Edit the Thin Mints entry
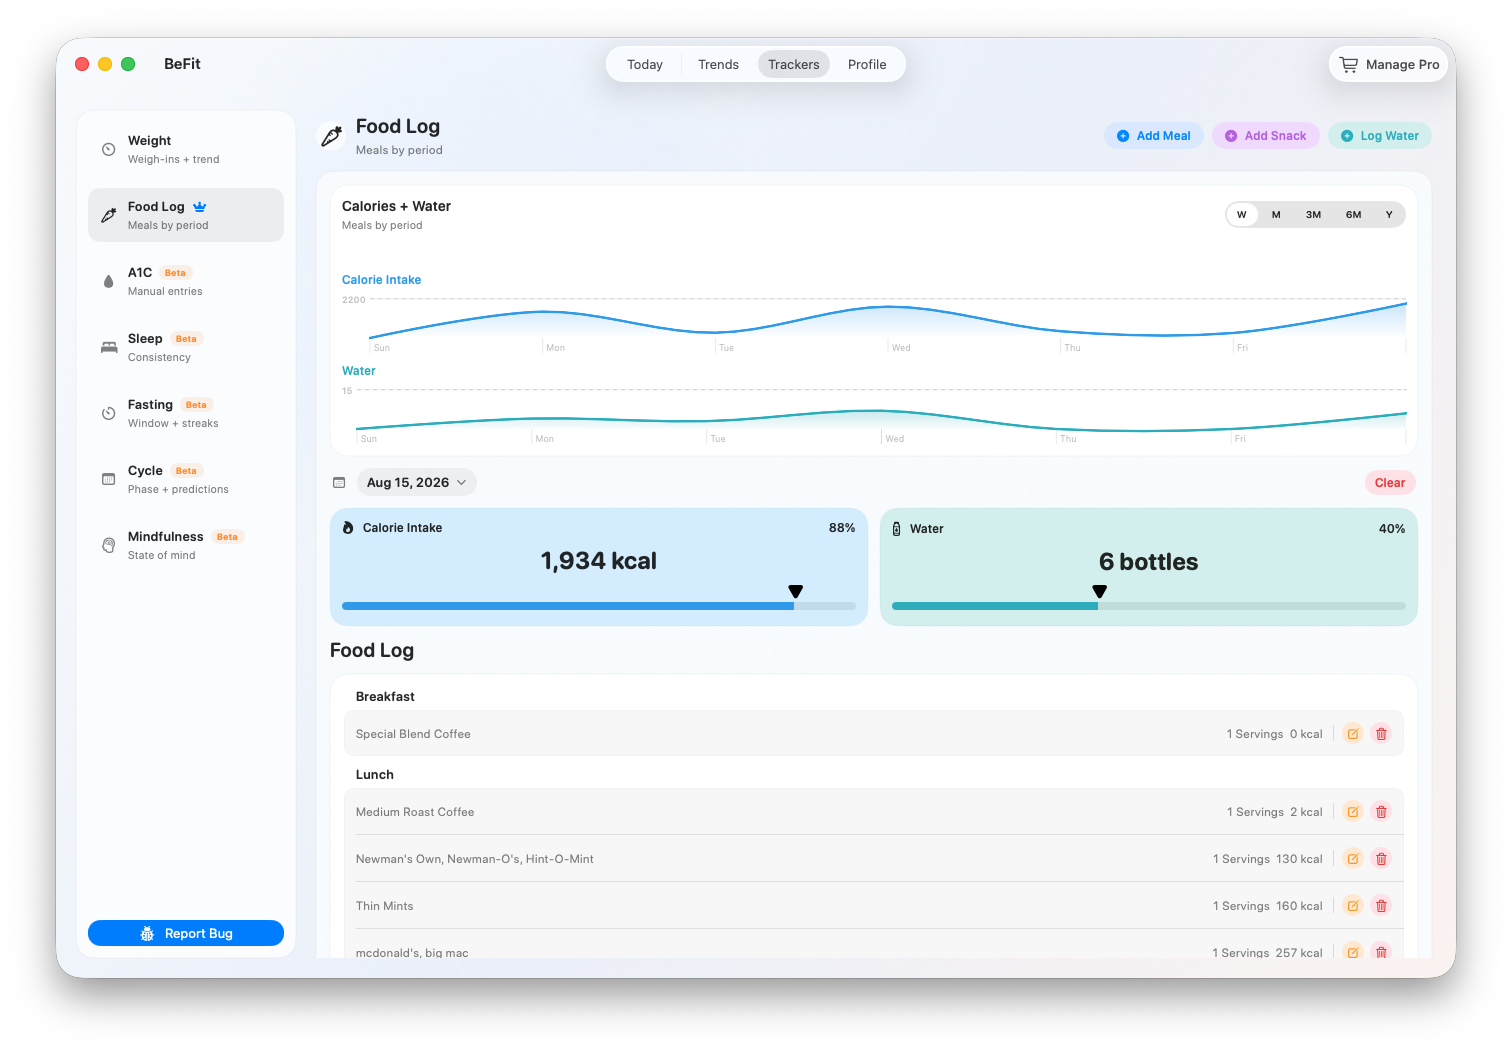The width and height of the screenshot is (1512, 1052). pos(1353,906)
